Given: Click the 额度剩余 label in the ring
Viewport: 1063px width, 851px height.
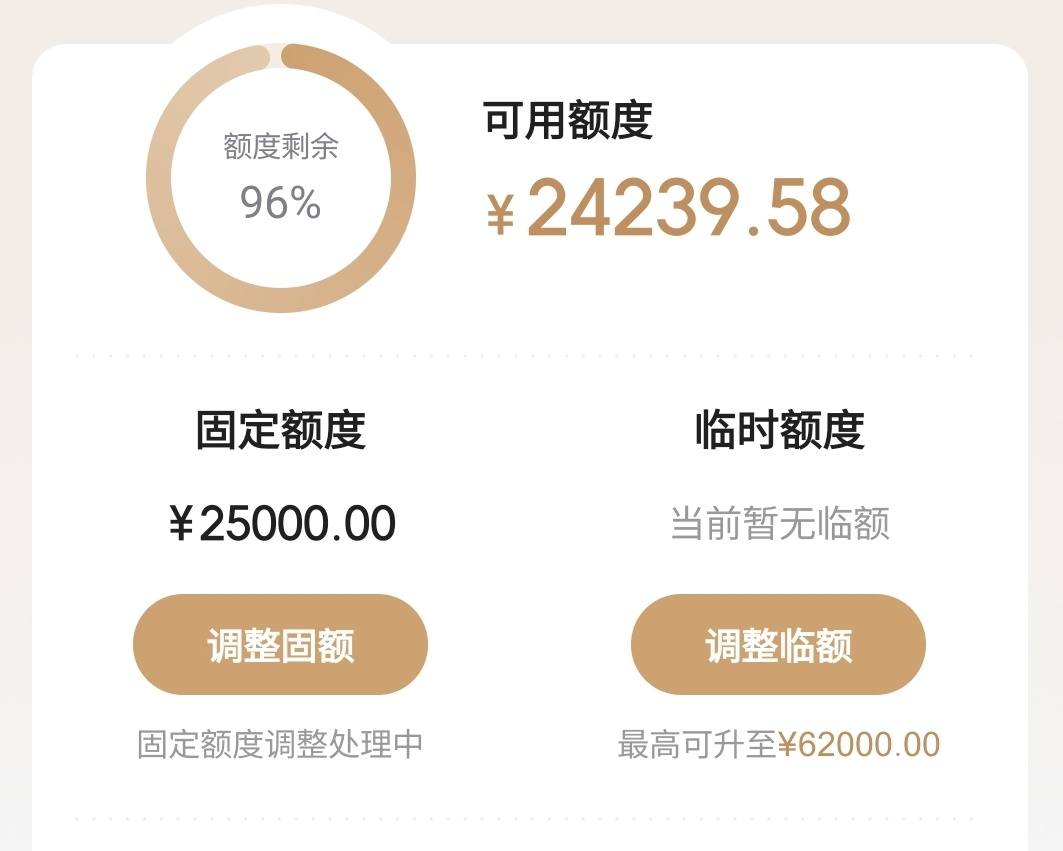Looking at the screenshot, I should (281, 146).
